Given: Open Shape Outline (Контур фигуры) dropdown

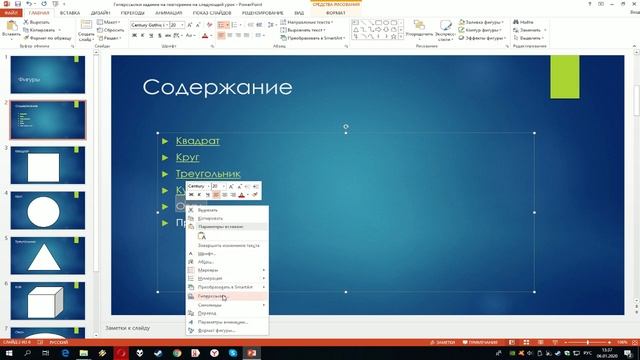Looking at the screenshot, I should pos(480,30).
